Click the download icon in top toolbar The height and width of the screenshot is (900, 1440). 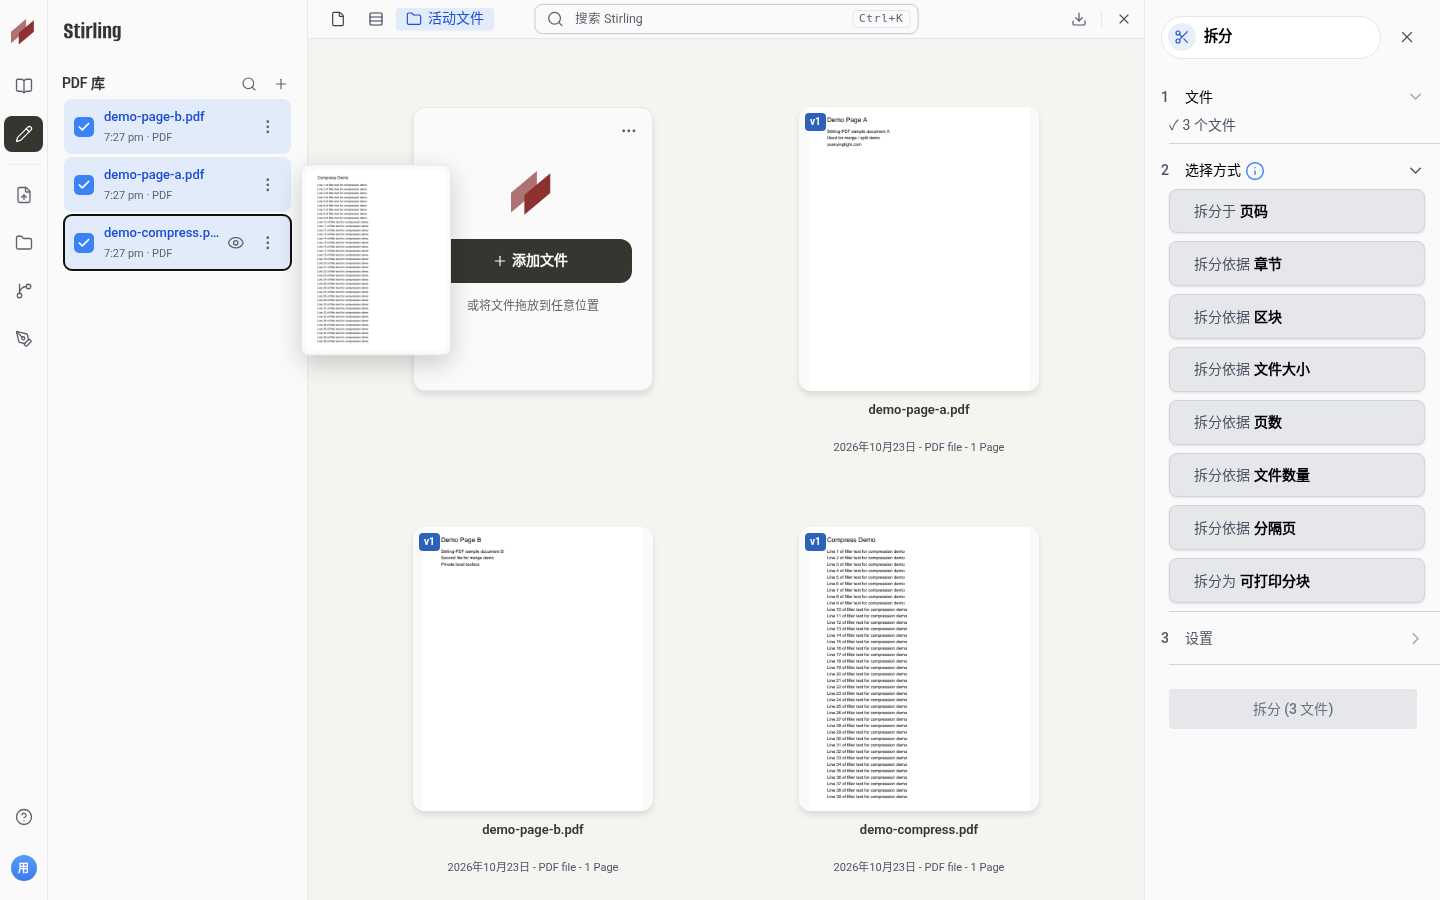(x=1079, y=19)
